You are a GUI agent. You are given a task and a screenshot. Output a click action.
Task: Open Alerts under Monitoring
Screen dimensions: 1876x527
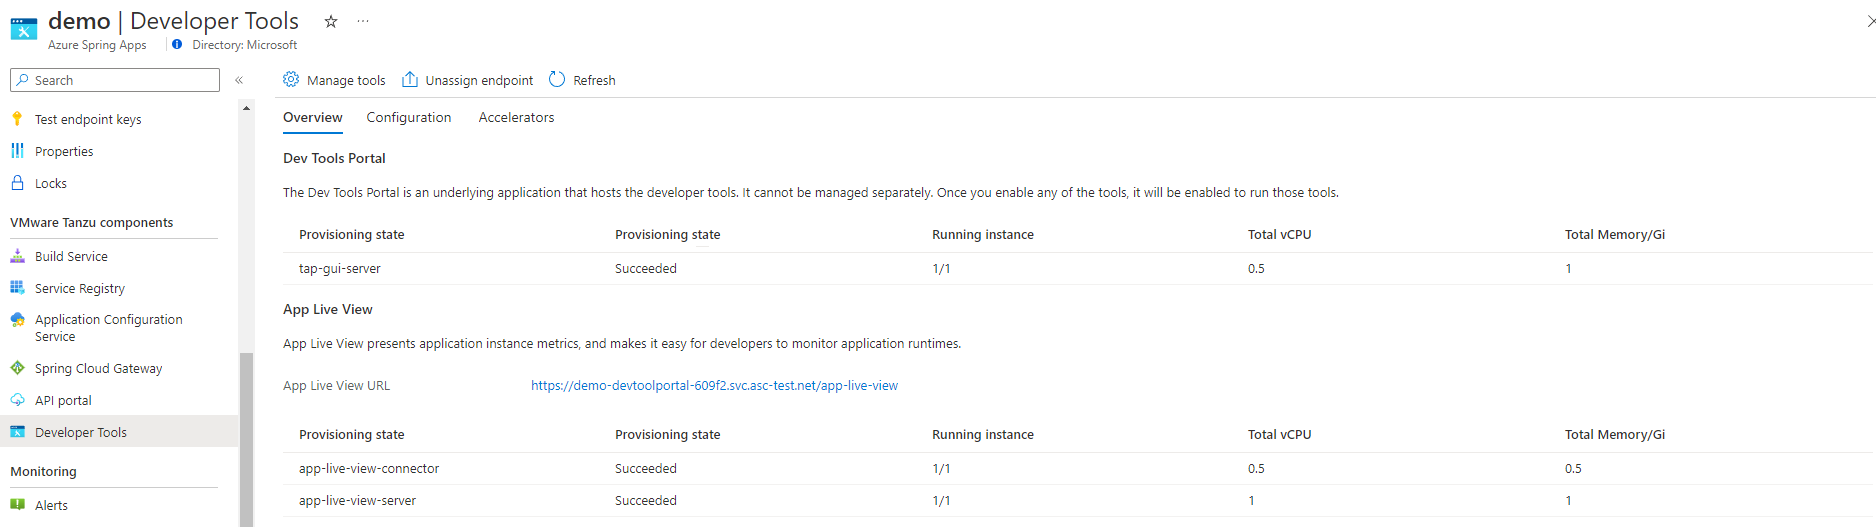(51, 505)
